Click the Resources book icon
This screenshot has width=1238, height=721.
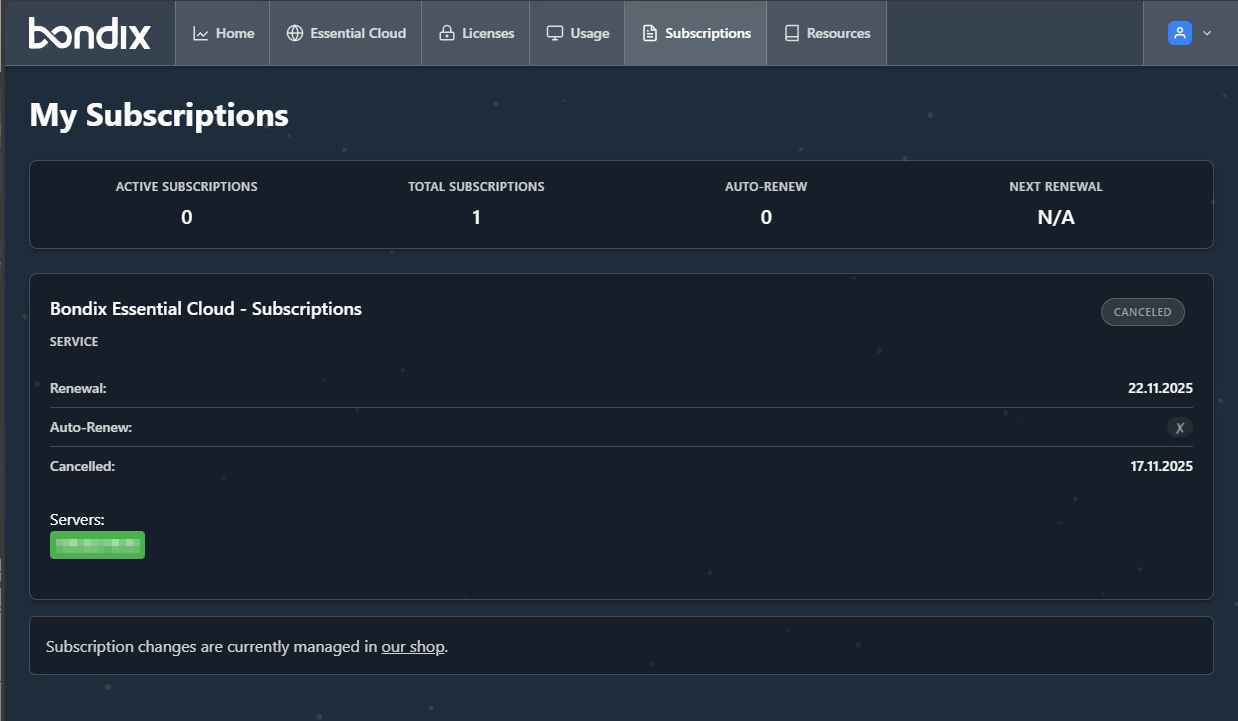(x=792, y=33)
